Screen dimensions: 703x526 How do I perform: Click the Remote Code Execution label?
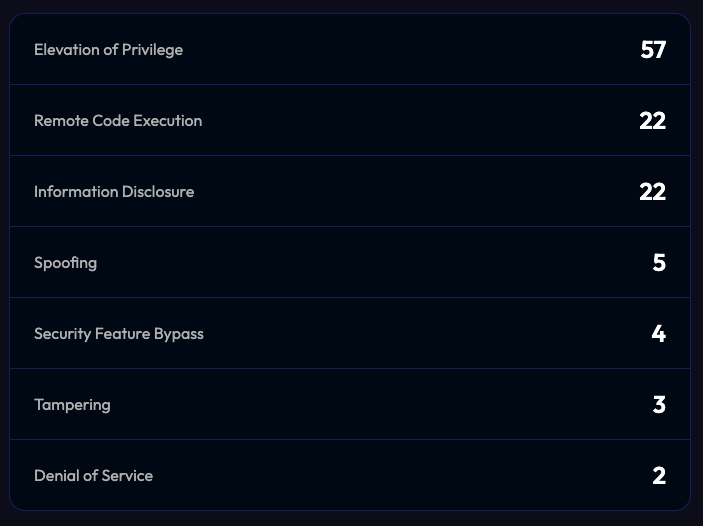pos(118,121)
